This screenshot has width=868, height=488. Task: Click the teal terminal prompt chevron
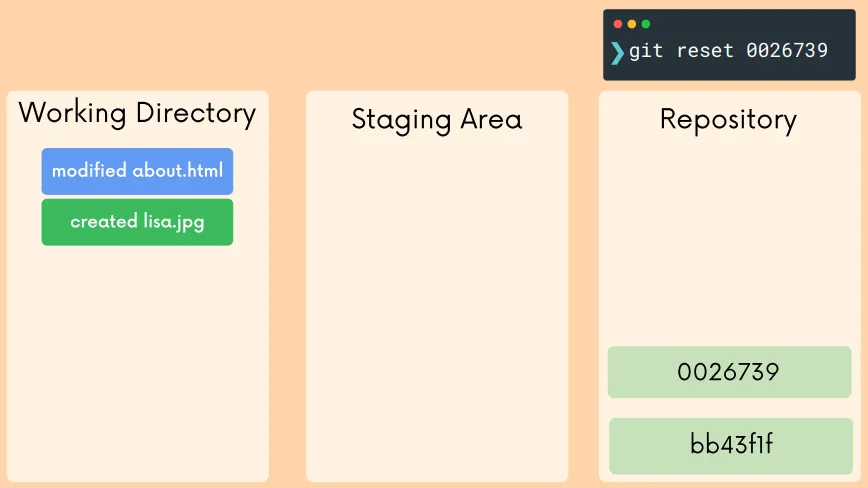click(x=617, y=52)
